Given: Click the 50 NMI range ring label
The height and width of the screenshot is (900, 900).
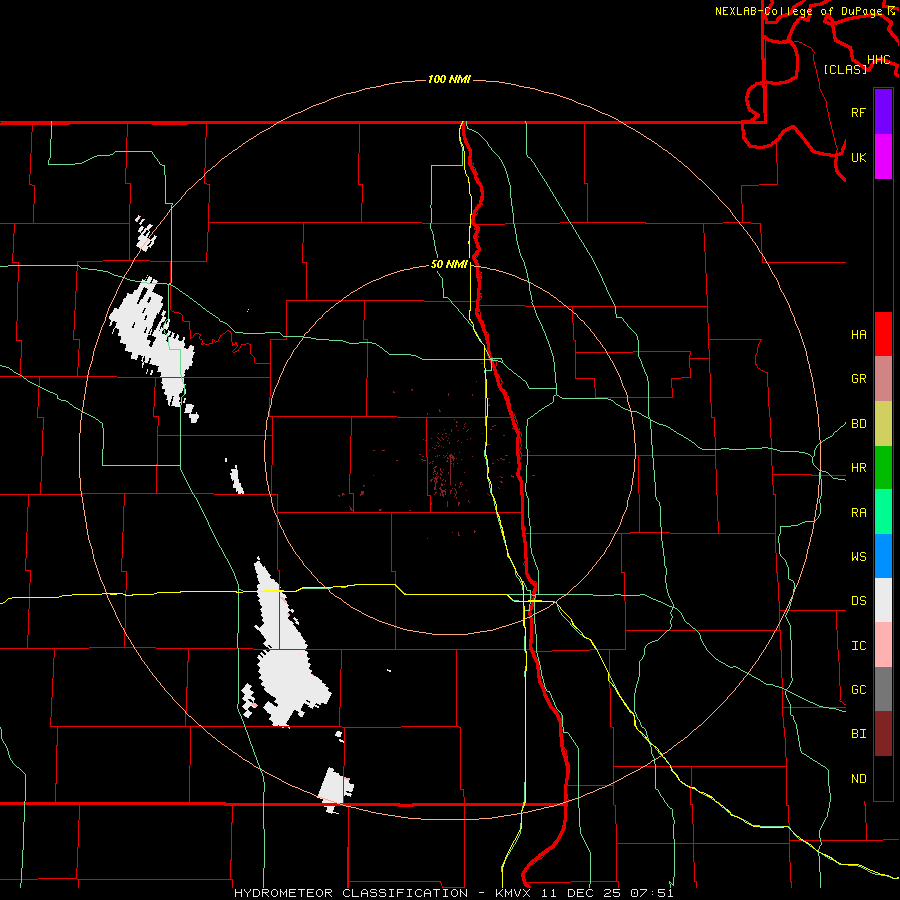Looking at the screenshot, I should (449, 264).
